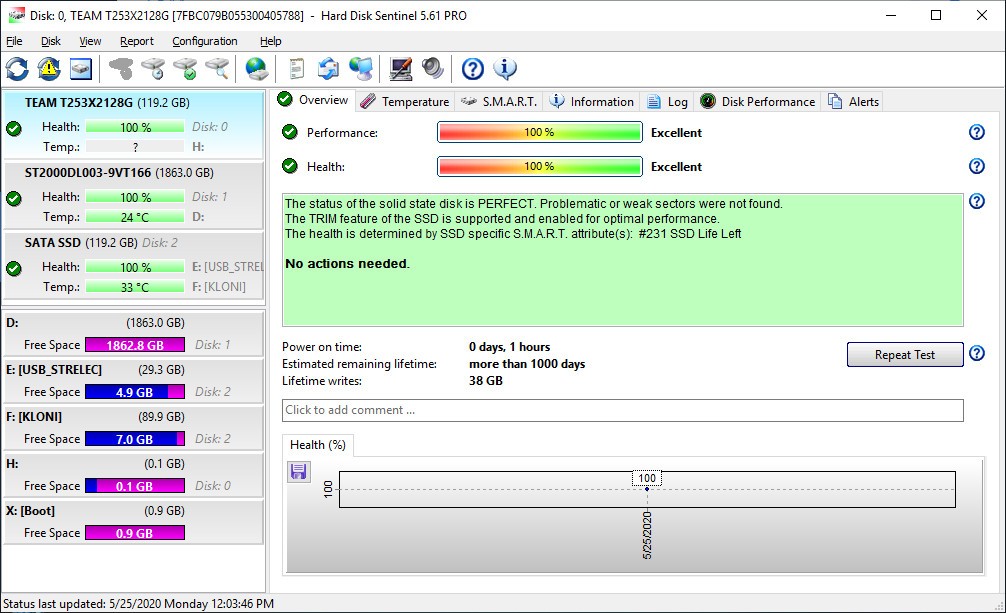Open the report notepad icon in toolbar

click(296, 69)
